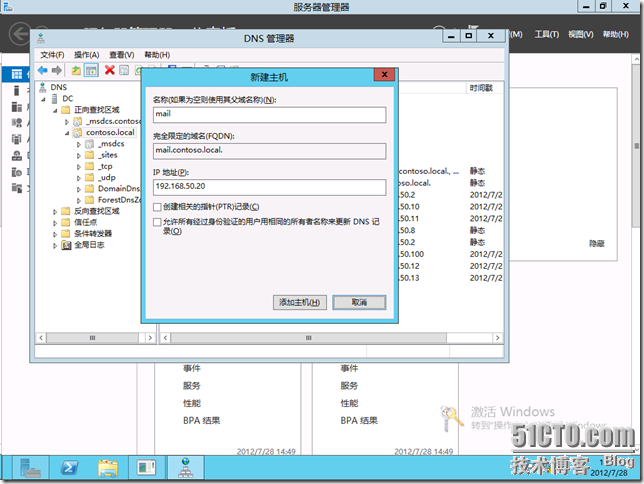The image size is (644, 484).
Task: Click the 全局日志 log icon in tree
Action: tap(66, 245)
